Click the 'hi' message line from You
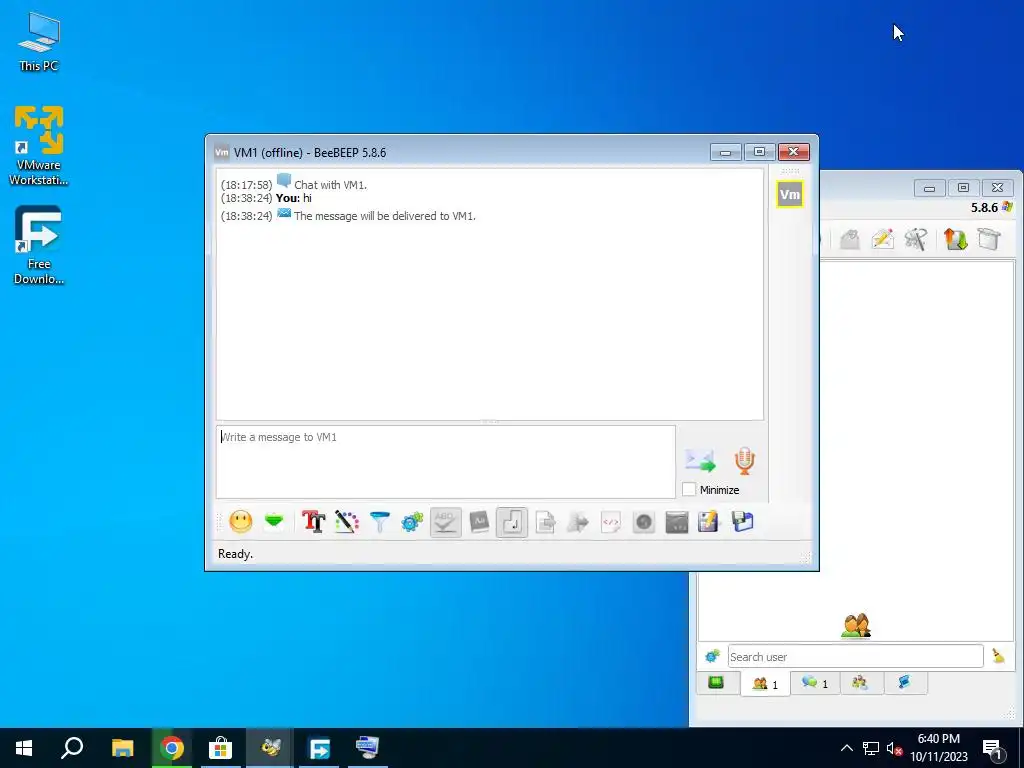This screenshot has height=768, width=1024. (266, 198)
